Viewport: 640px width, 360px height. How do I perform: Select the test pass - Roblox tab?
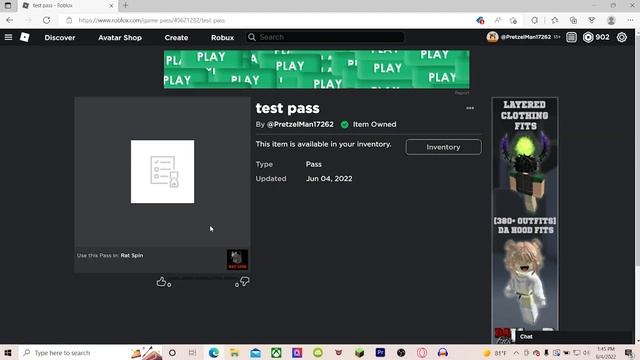tap(67, 6)
